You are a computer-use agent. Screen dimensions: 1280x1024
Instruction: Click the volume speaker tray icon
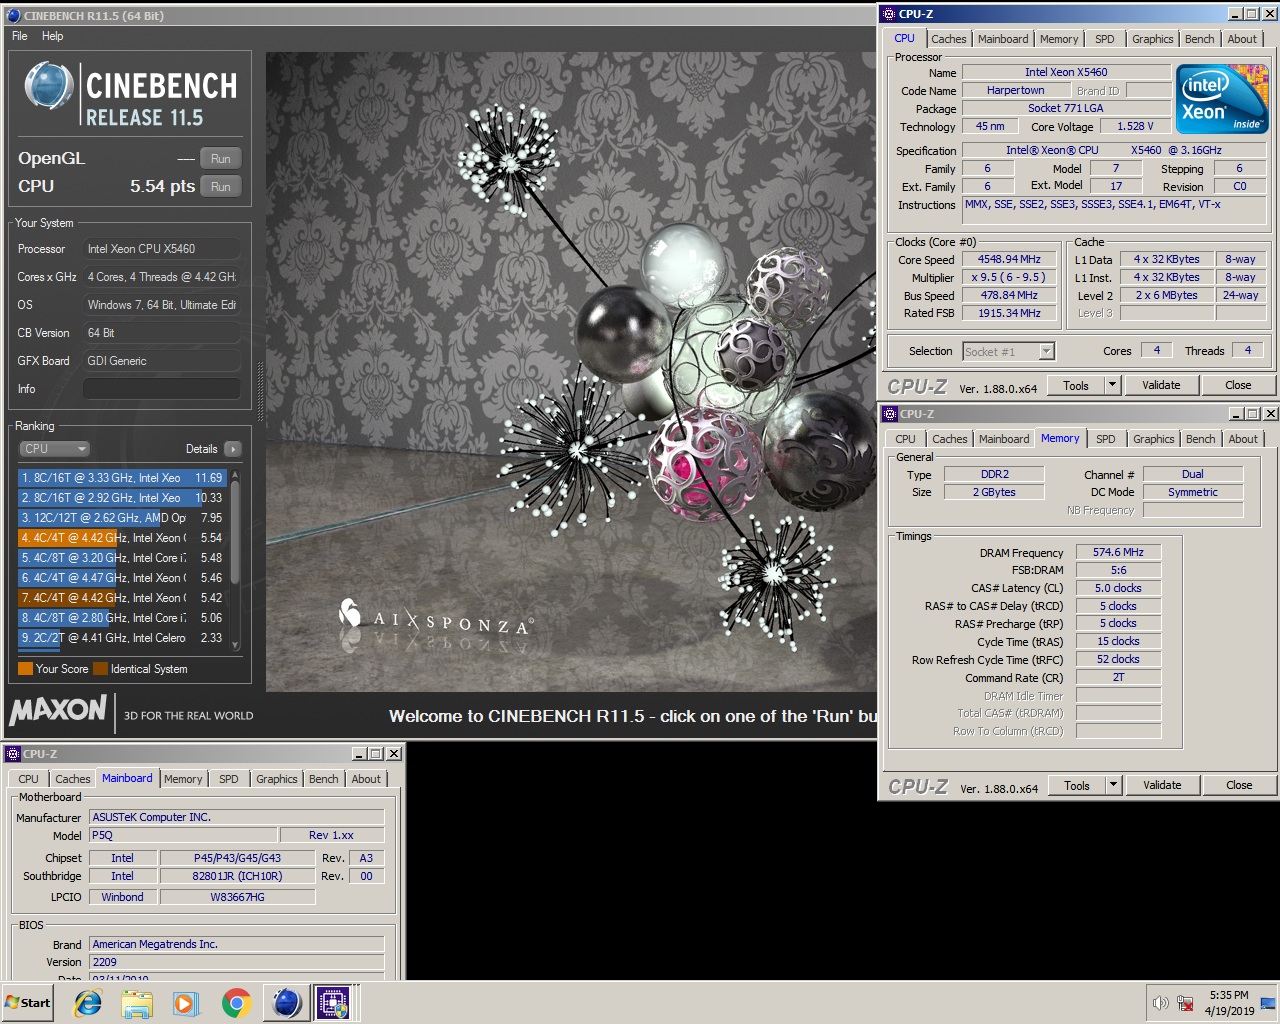1160,1003
